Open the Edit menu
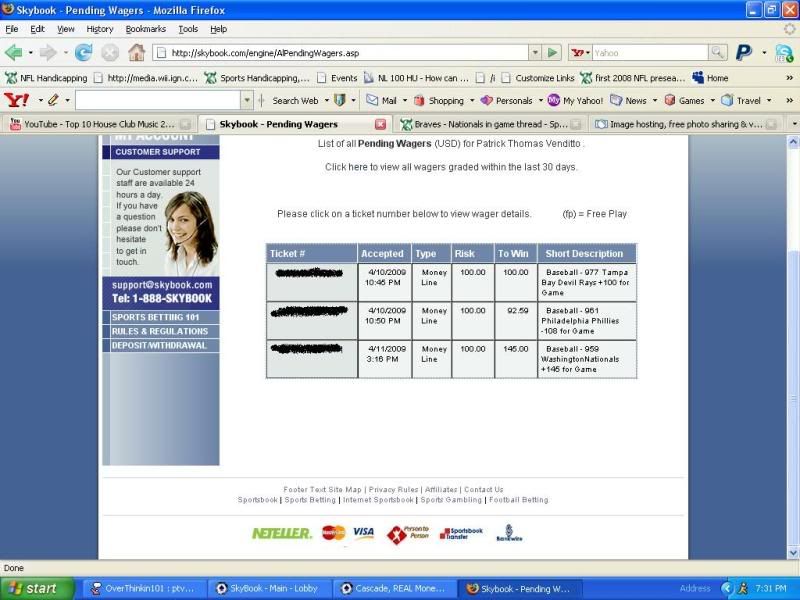Viewport: 800px width, 600px height. pos(37,29)
